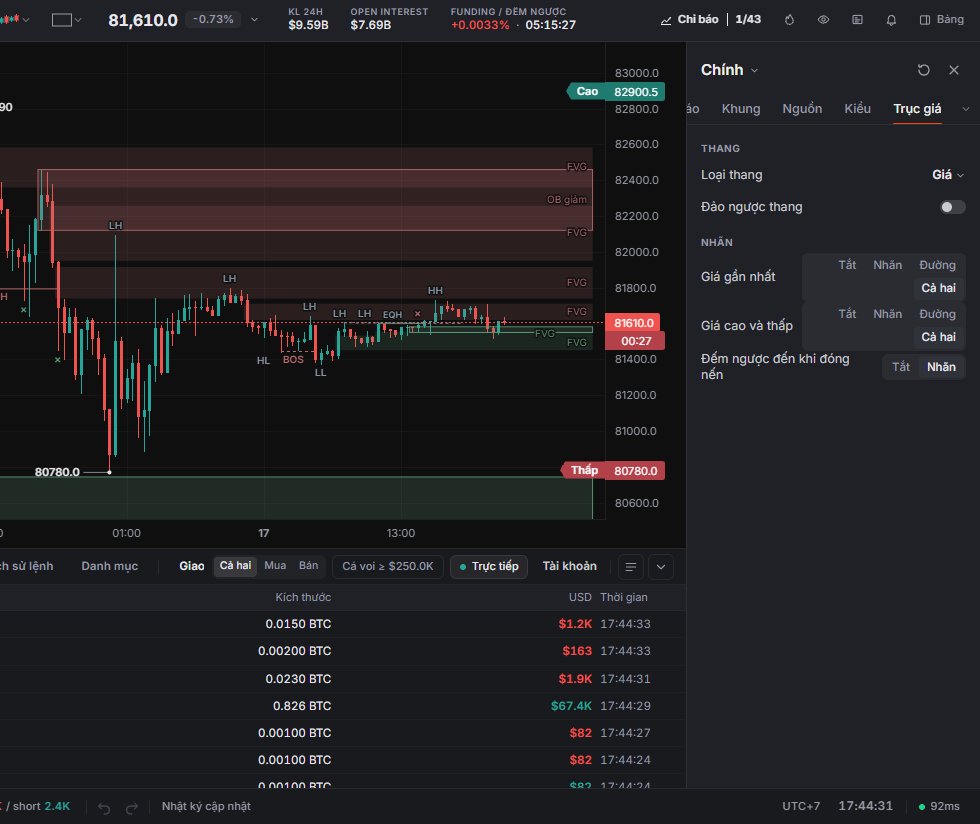Viewport: 980px width, 824px height.
Task: Set countdown label option to Tắt
Action: [901, 367]
